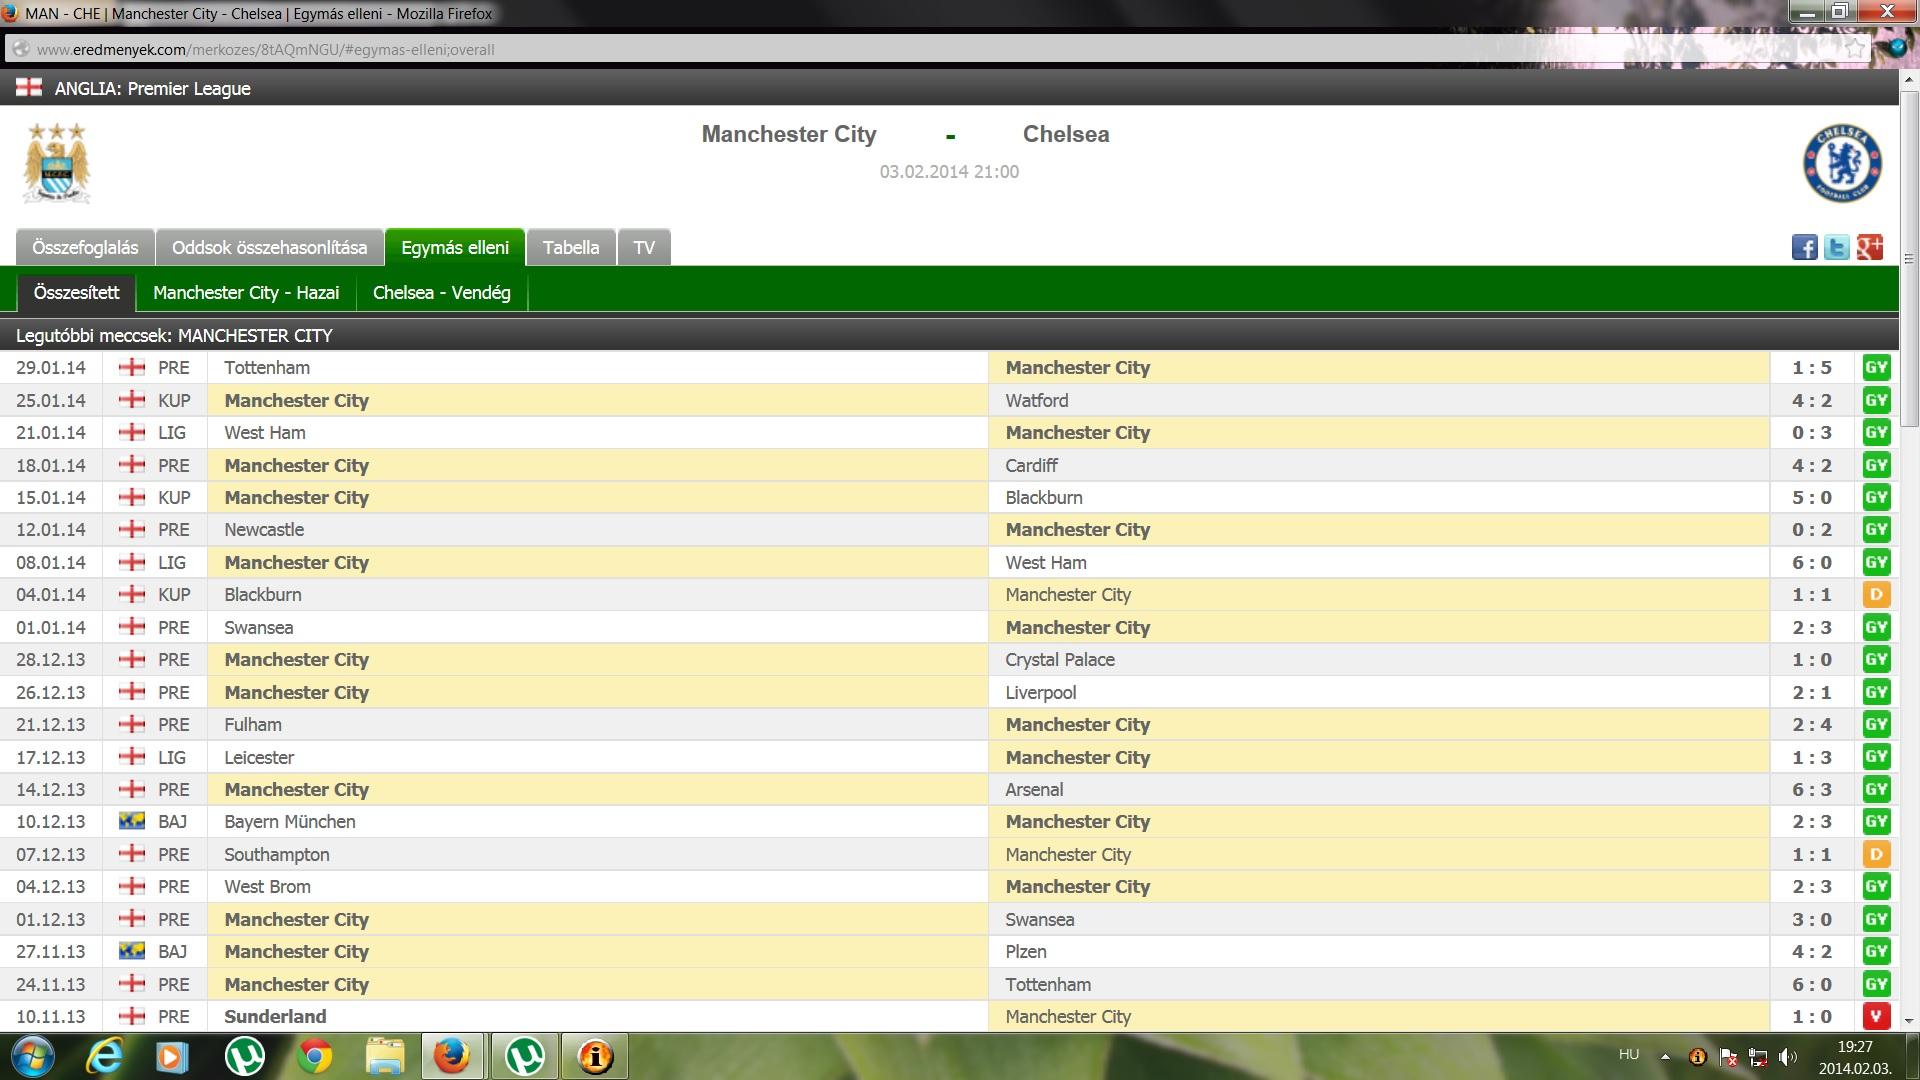Open the Tabella tab
The width and height of the screenshot is (1920, 1080).
pos(571,247)
